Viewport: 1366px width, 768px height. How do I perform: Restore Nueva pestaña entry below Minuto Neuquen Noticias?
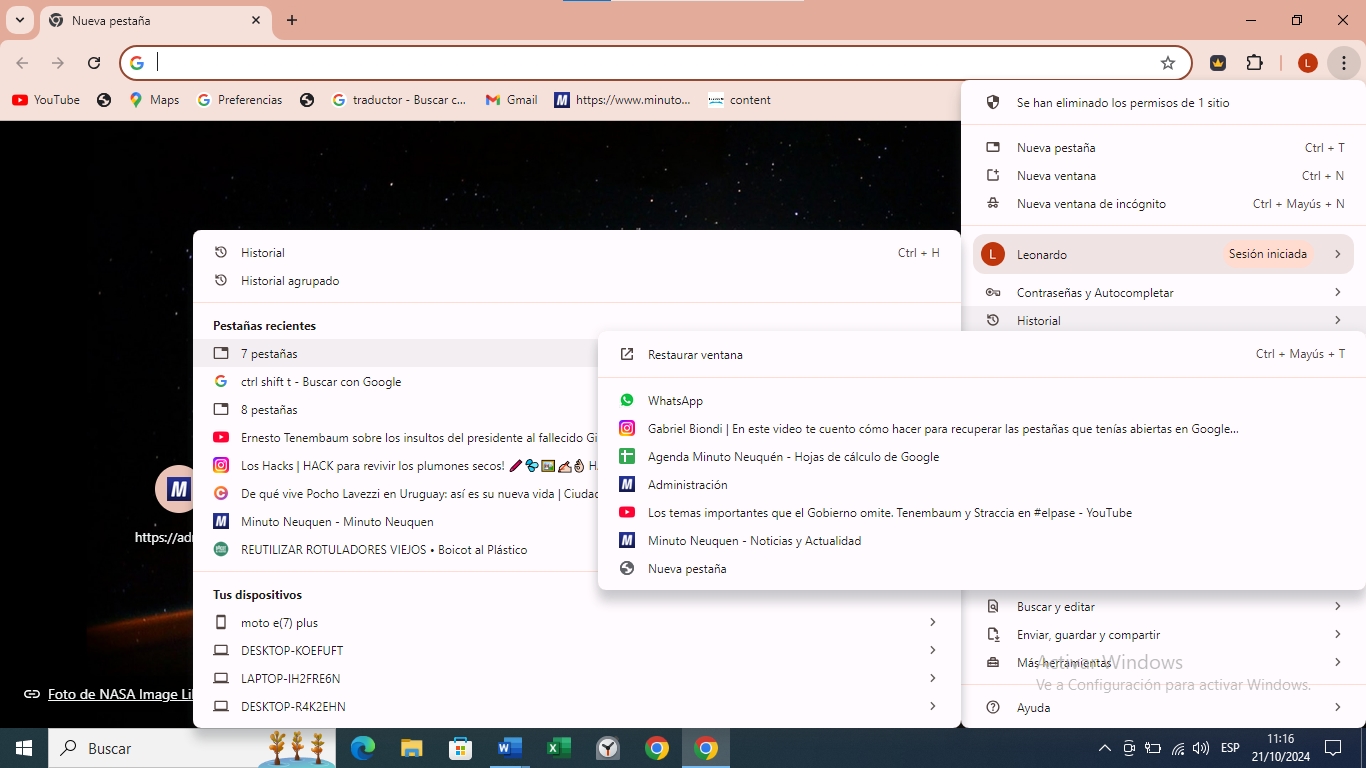pyautogui.click(x=982, y=568)
